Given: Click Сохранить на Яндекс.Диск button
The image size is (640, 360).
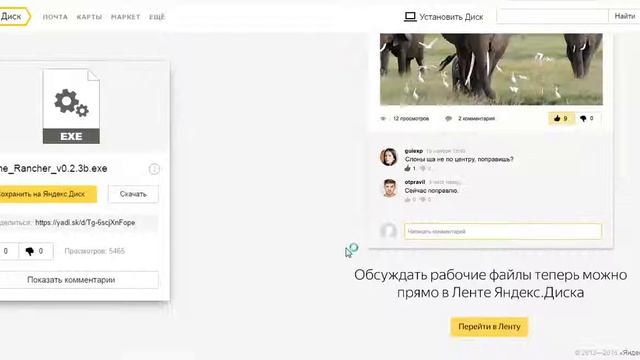Looking at the screenshot, I should (48, 194).
